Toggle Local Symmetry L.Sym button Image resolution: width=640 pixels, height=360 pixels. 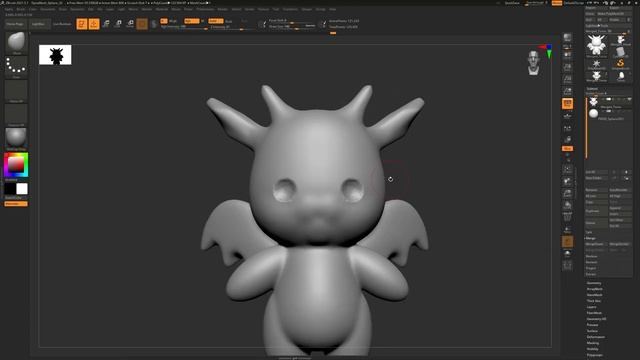coord(567,129)
